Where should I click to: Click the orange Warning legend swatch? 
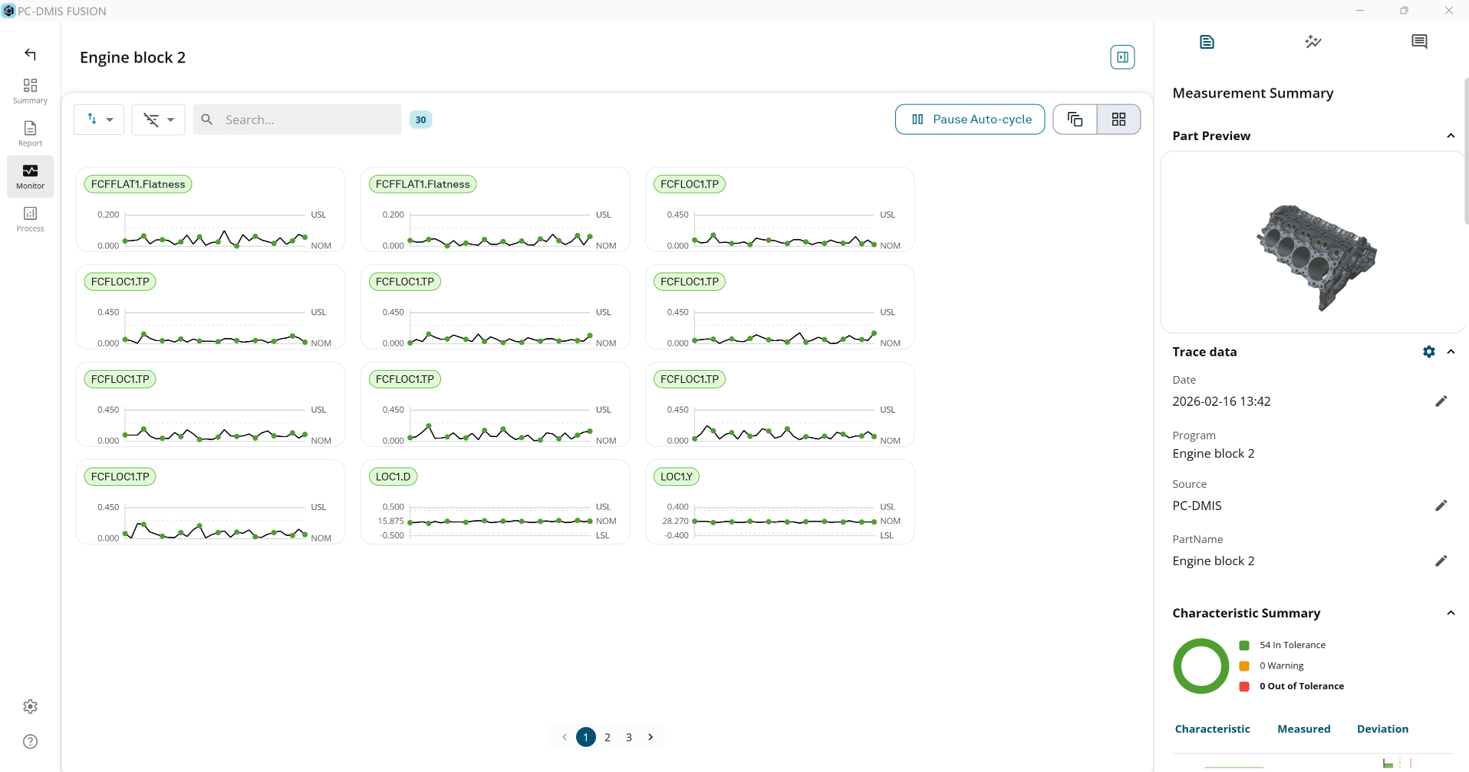point(1244,666)
